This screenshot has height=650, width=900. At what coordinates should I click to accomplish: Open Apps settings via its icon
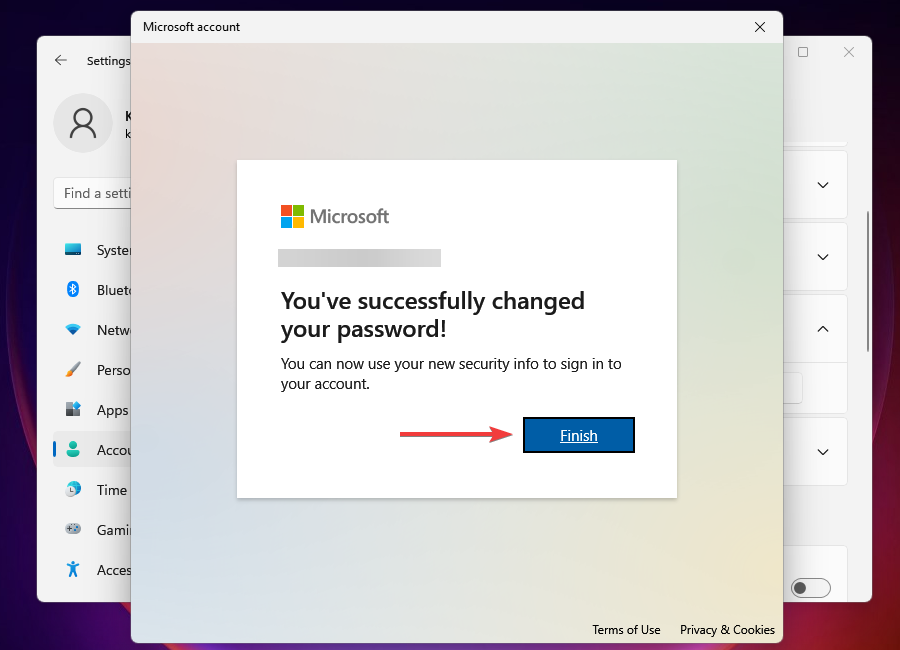pyautogui.click(x=73, y=409)
